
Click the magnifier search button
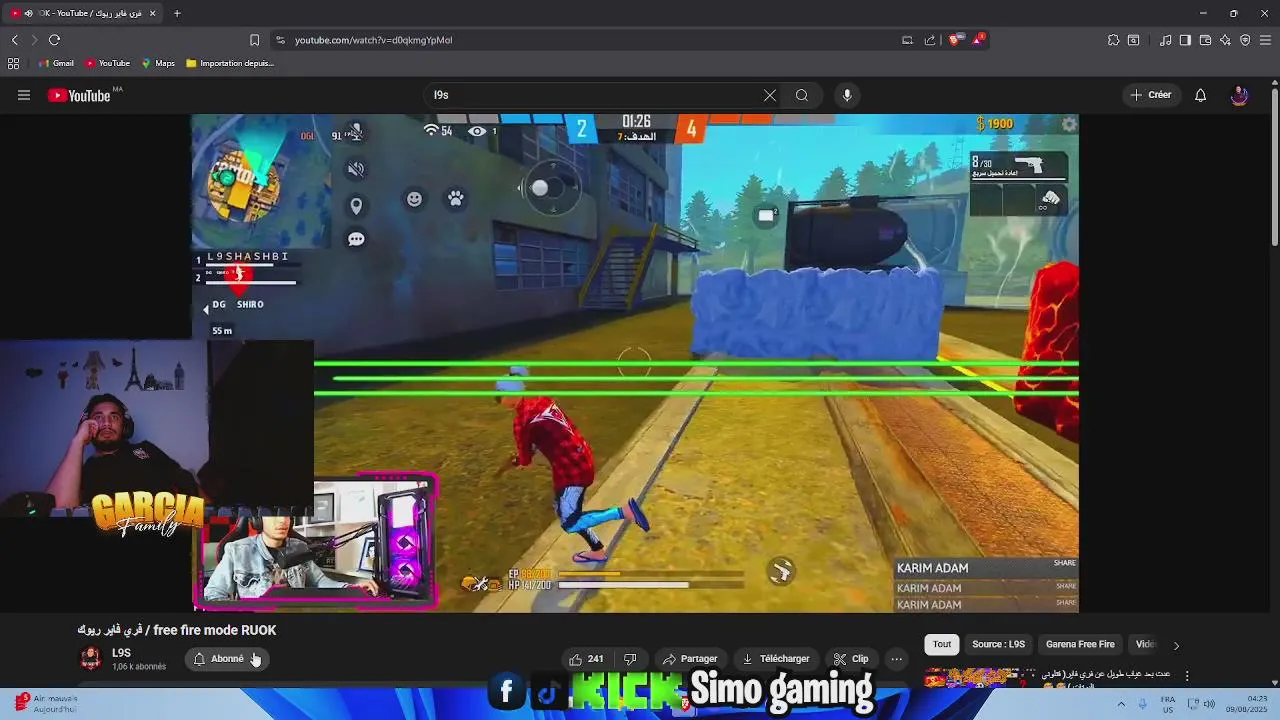[802, 95]
